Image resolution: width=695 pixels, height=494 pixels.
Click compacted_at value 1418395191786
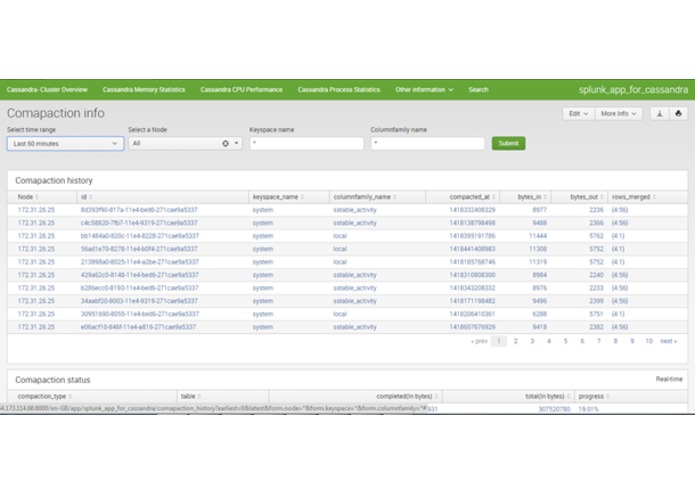[x=472, y=236]
